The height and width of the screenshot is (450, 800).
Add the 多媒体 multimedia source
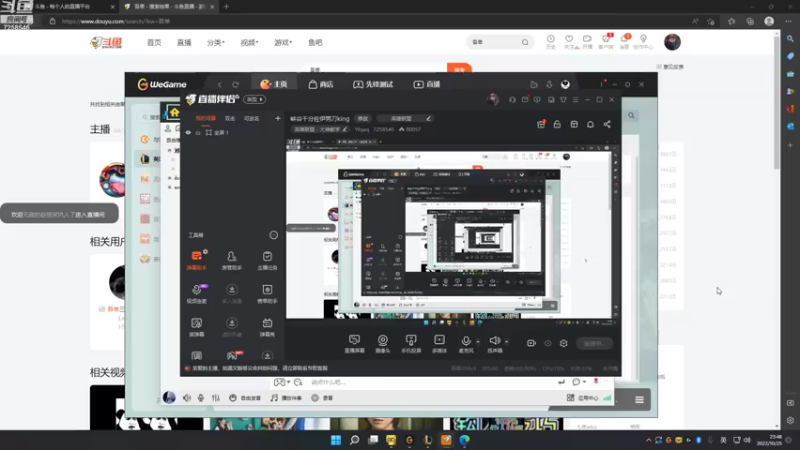[439, 343]
